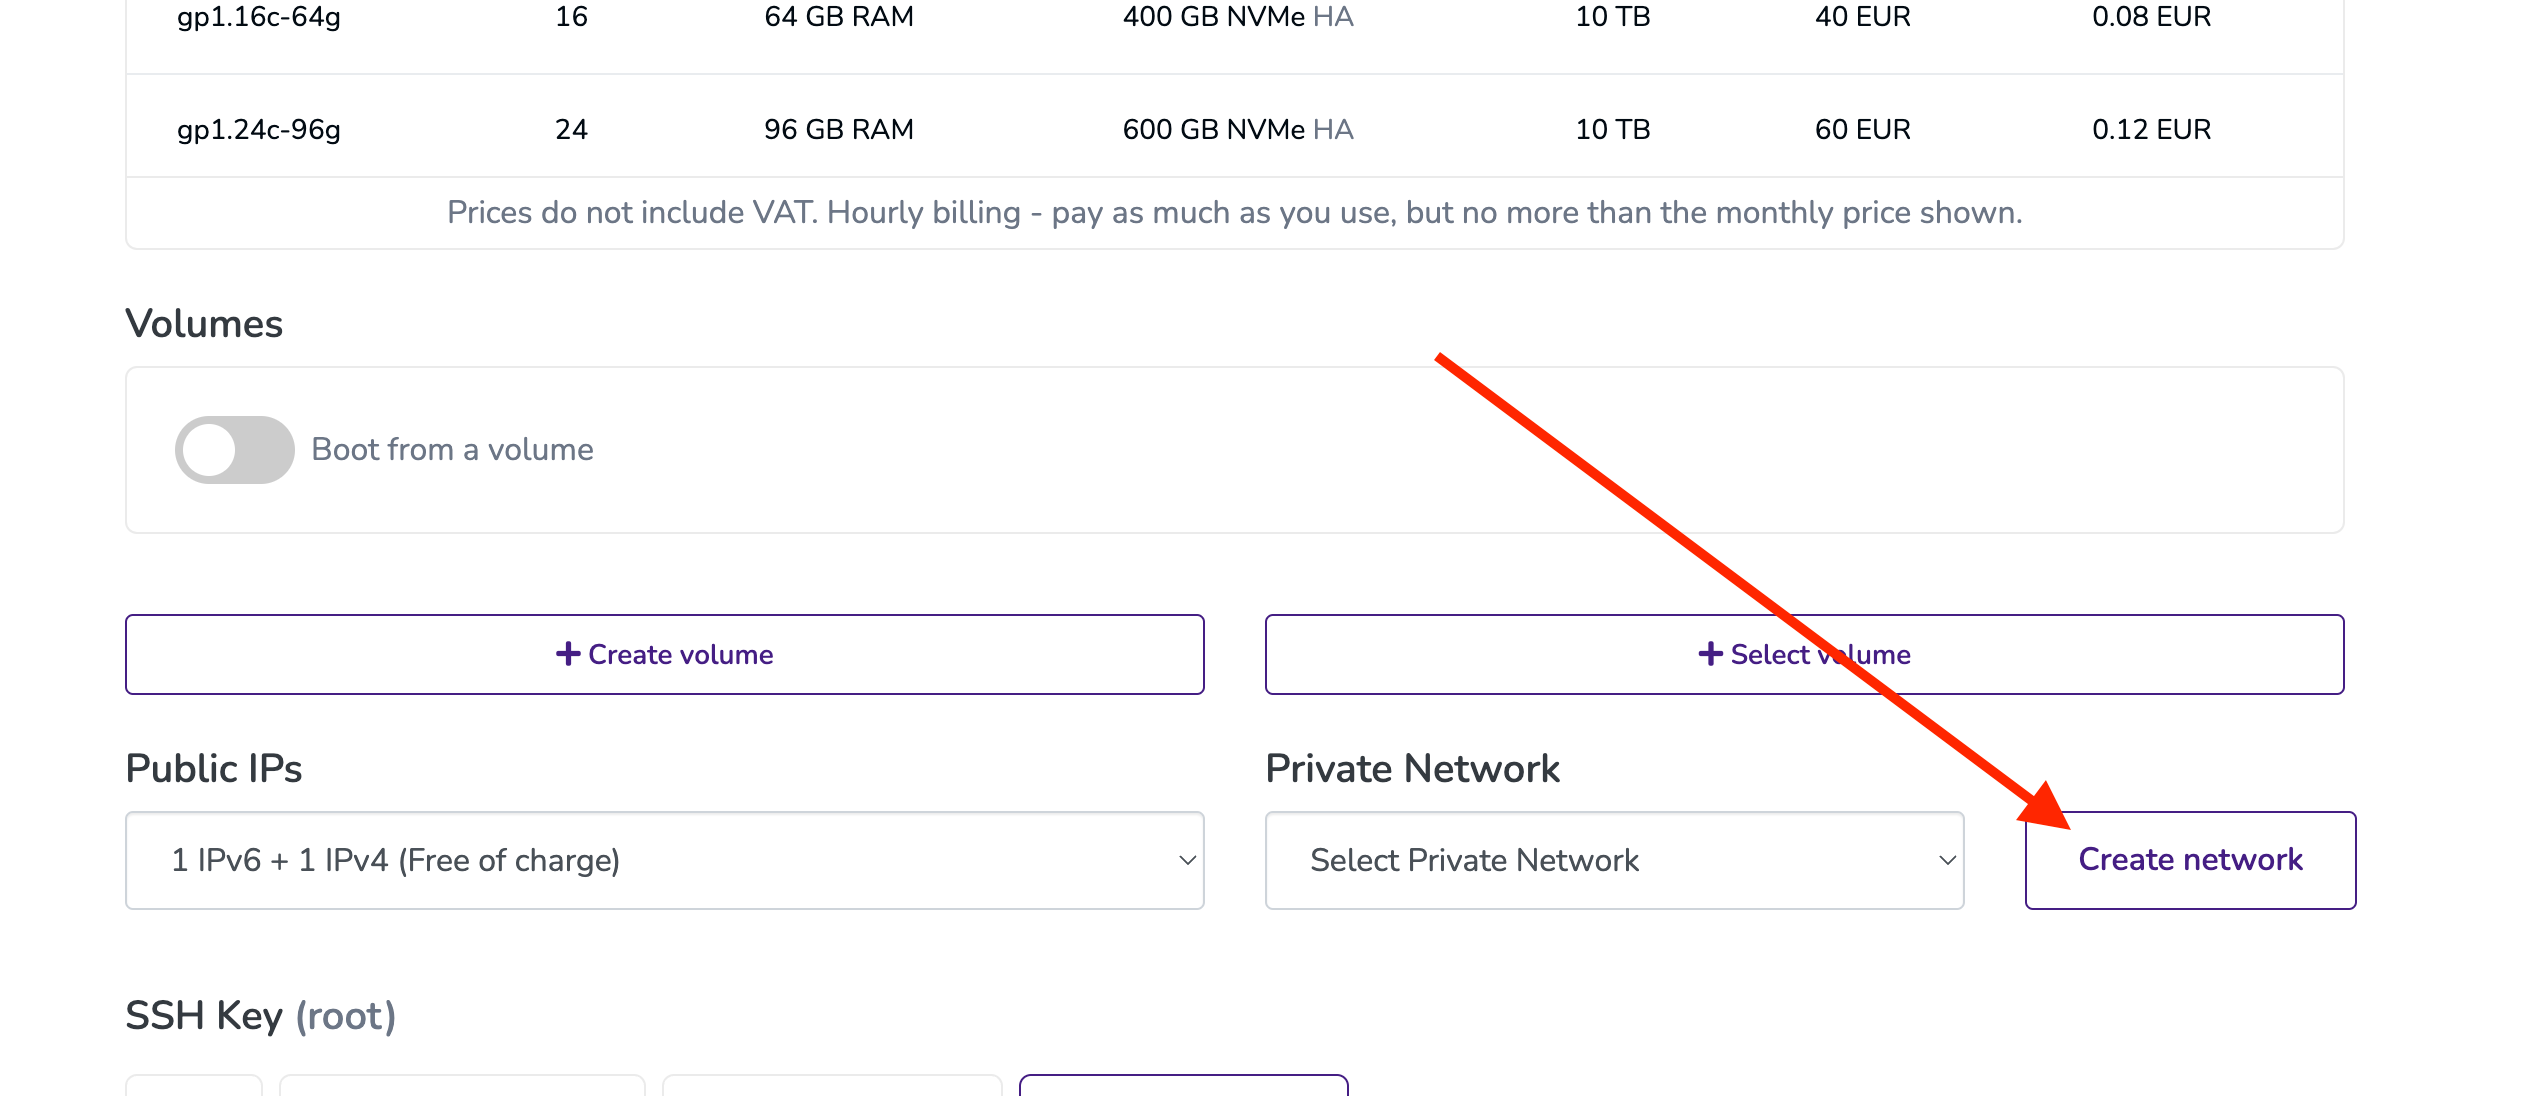Click the 0.12 EUR hourly price
This screenshot has width=2548, height=1096.
2150,130
